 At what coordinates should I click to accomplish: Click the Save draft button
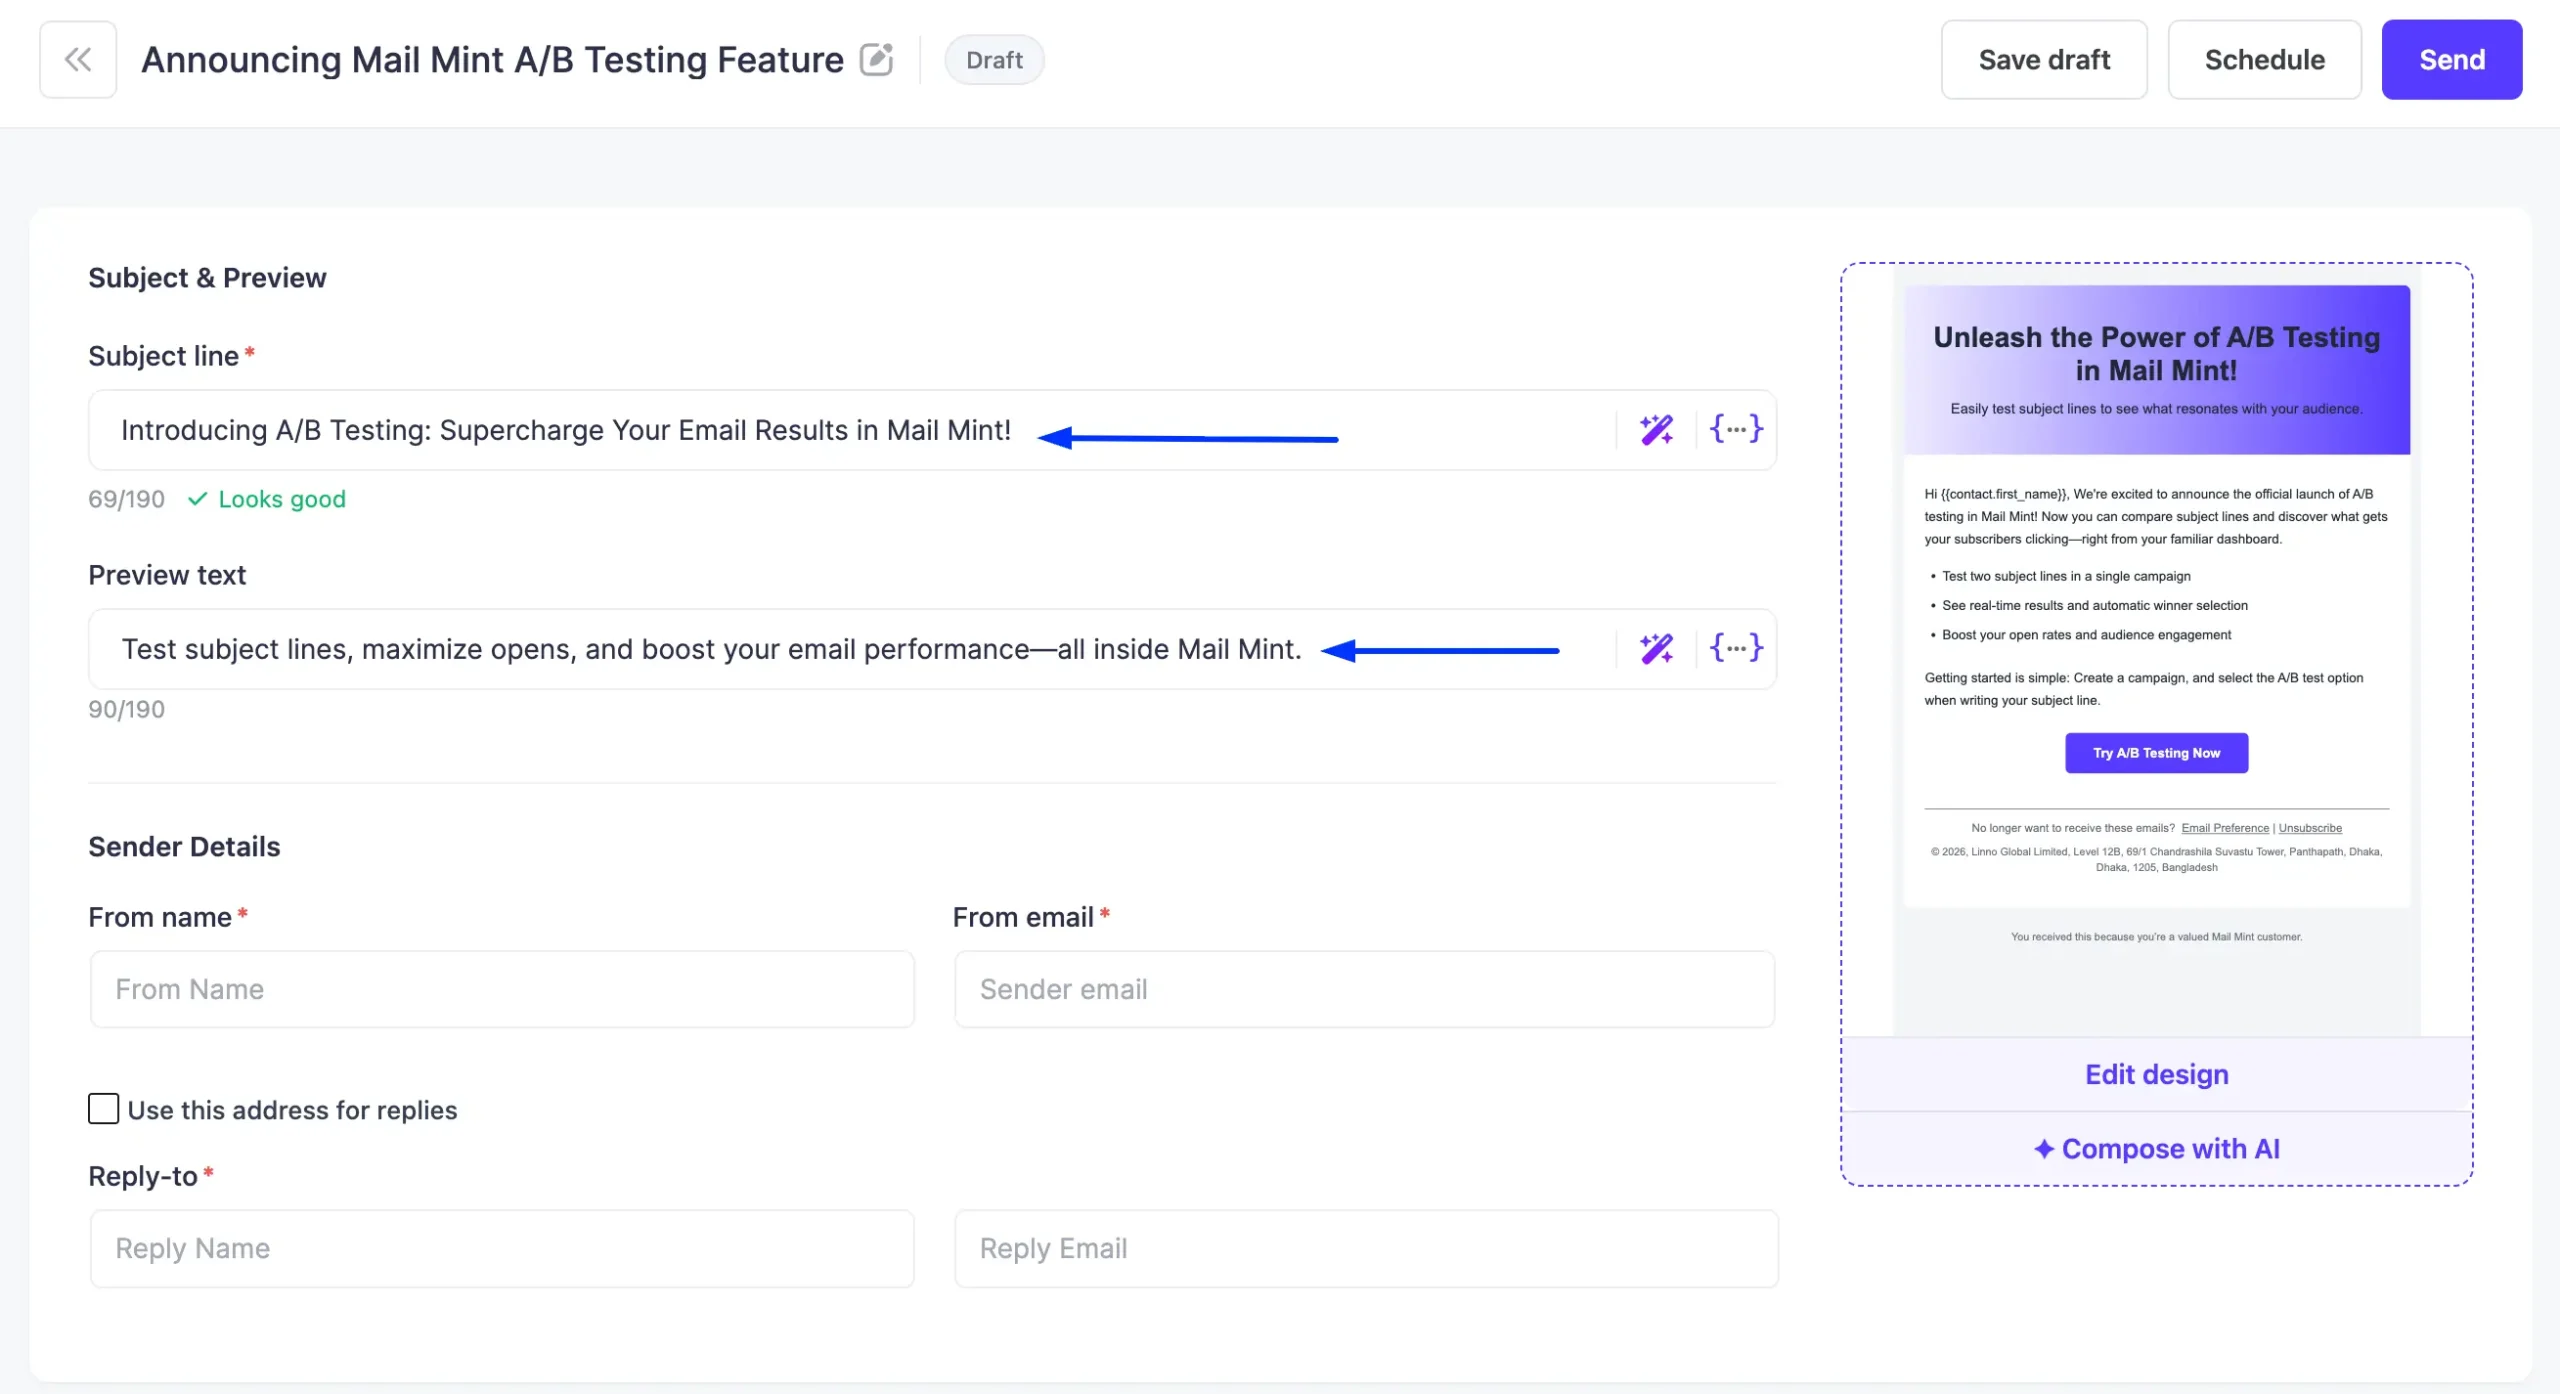point(2044,60)
